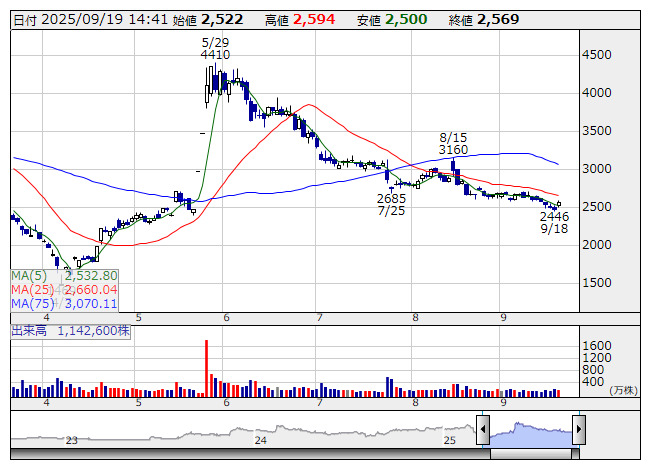The height and width of the screenshot is (470, 653).
Task: Click the MA(5) legend entry
Action: click(65, 275)
